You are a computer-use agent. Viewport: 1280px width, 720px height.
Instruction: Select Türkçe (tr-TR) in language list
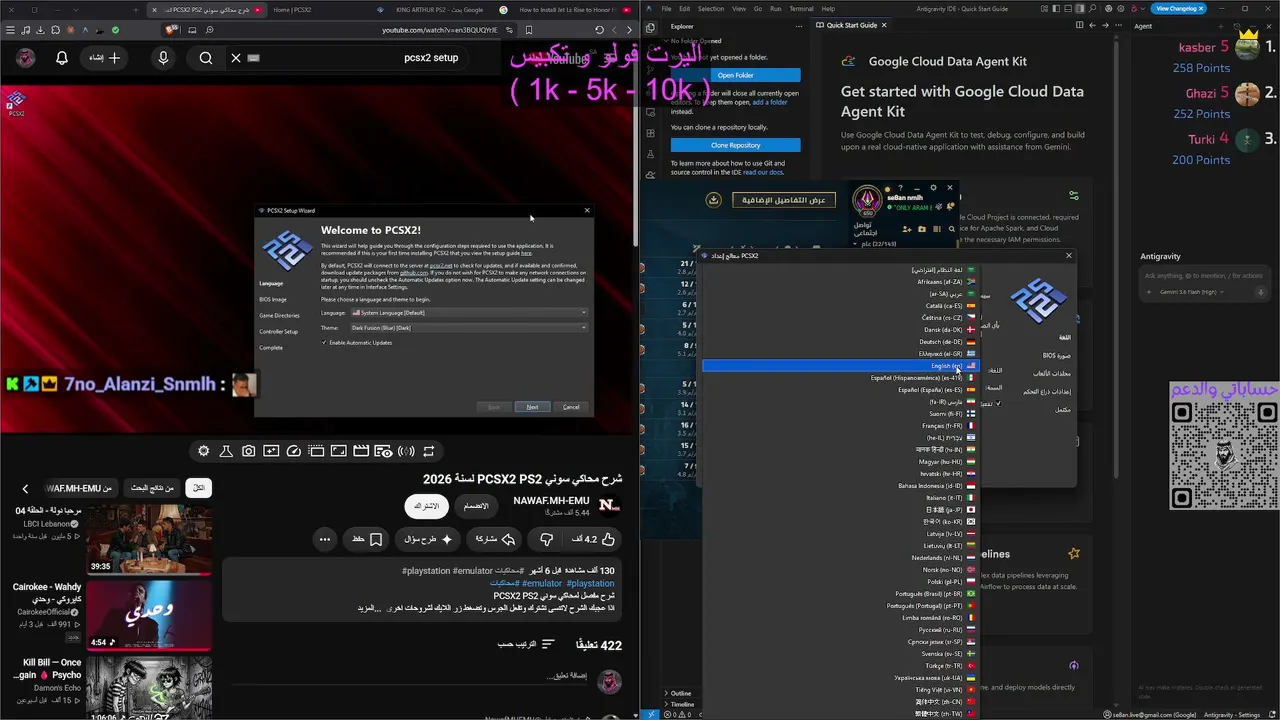pyautogui.click(x=840, y=666)
